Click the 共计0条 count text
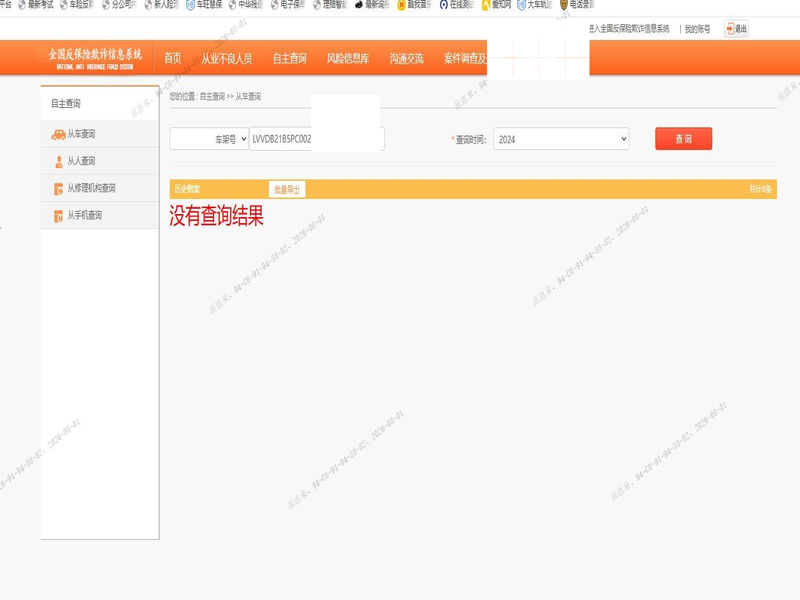800x600 pixels. pyautogui.click(x=760, y=189)
